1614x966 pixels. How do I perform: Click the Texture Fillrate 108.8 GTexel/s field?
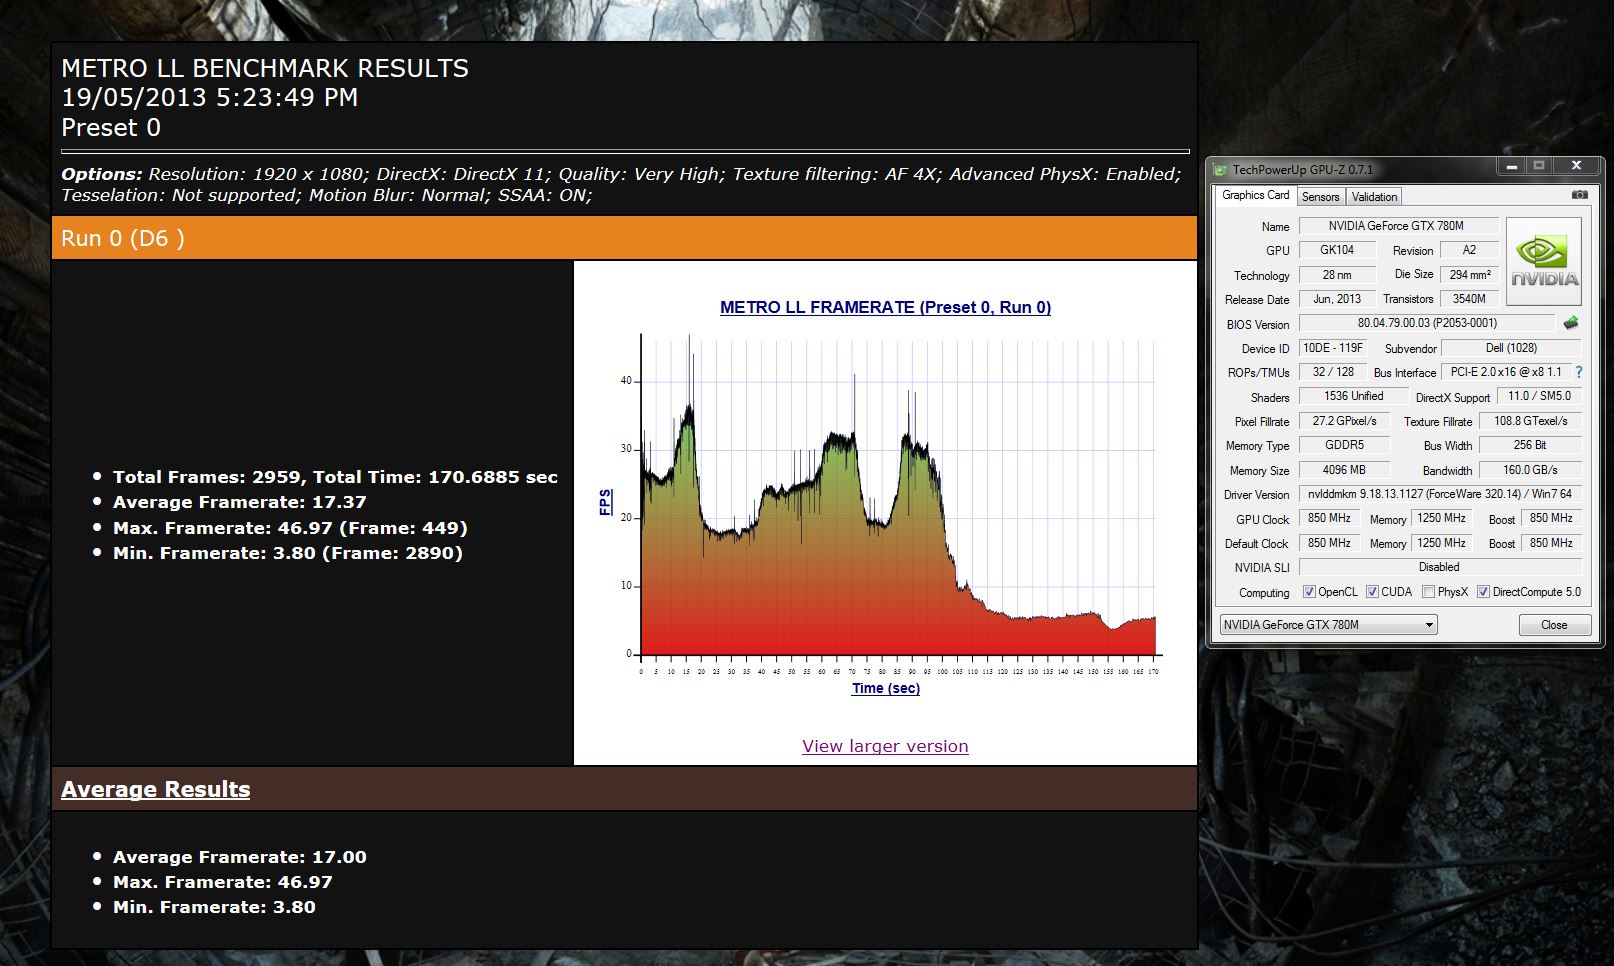pos(1530,421)
